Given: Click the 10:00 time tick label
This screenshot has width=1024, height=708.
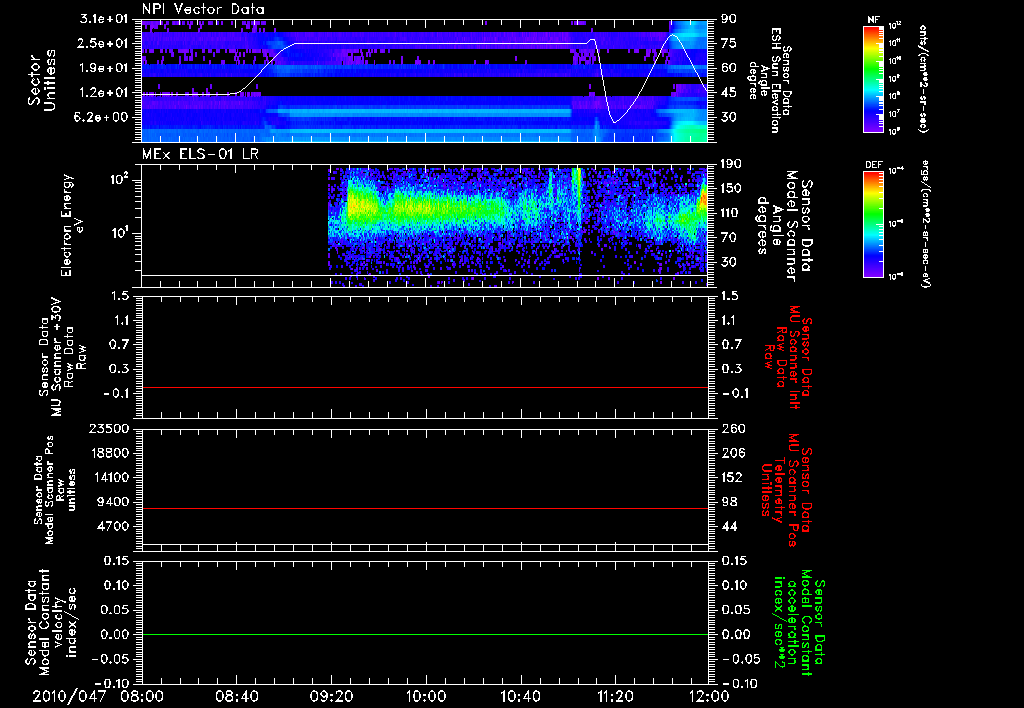Looking at the screenshot, I should (426, 696).
